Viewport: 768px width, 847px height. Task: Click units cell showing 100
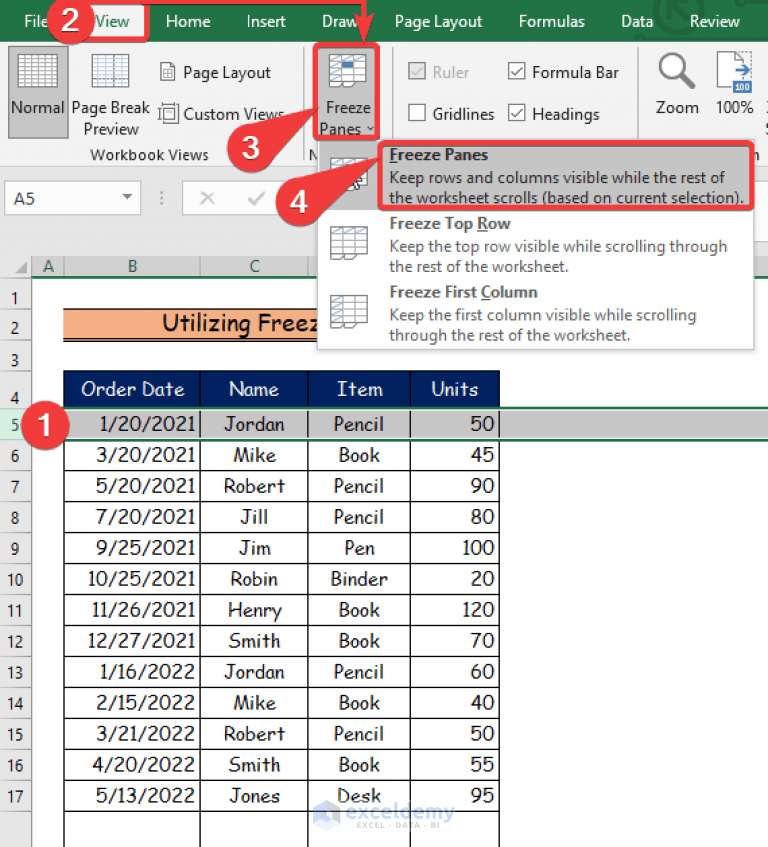coord(455,548)
